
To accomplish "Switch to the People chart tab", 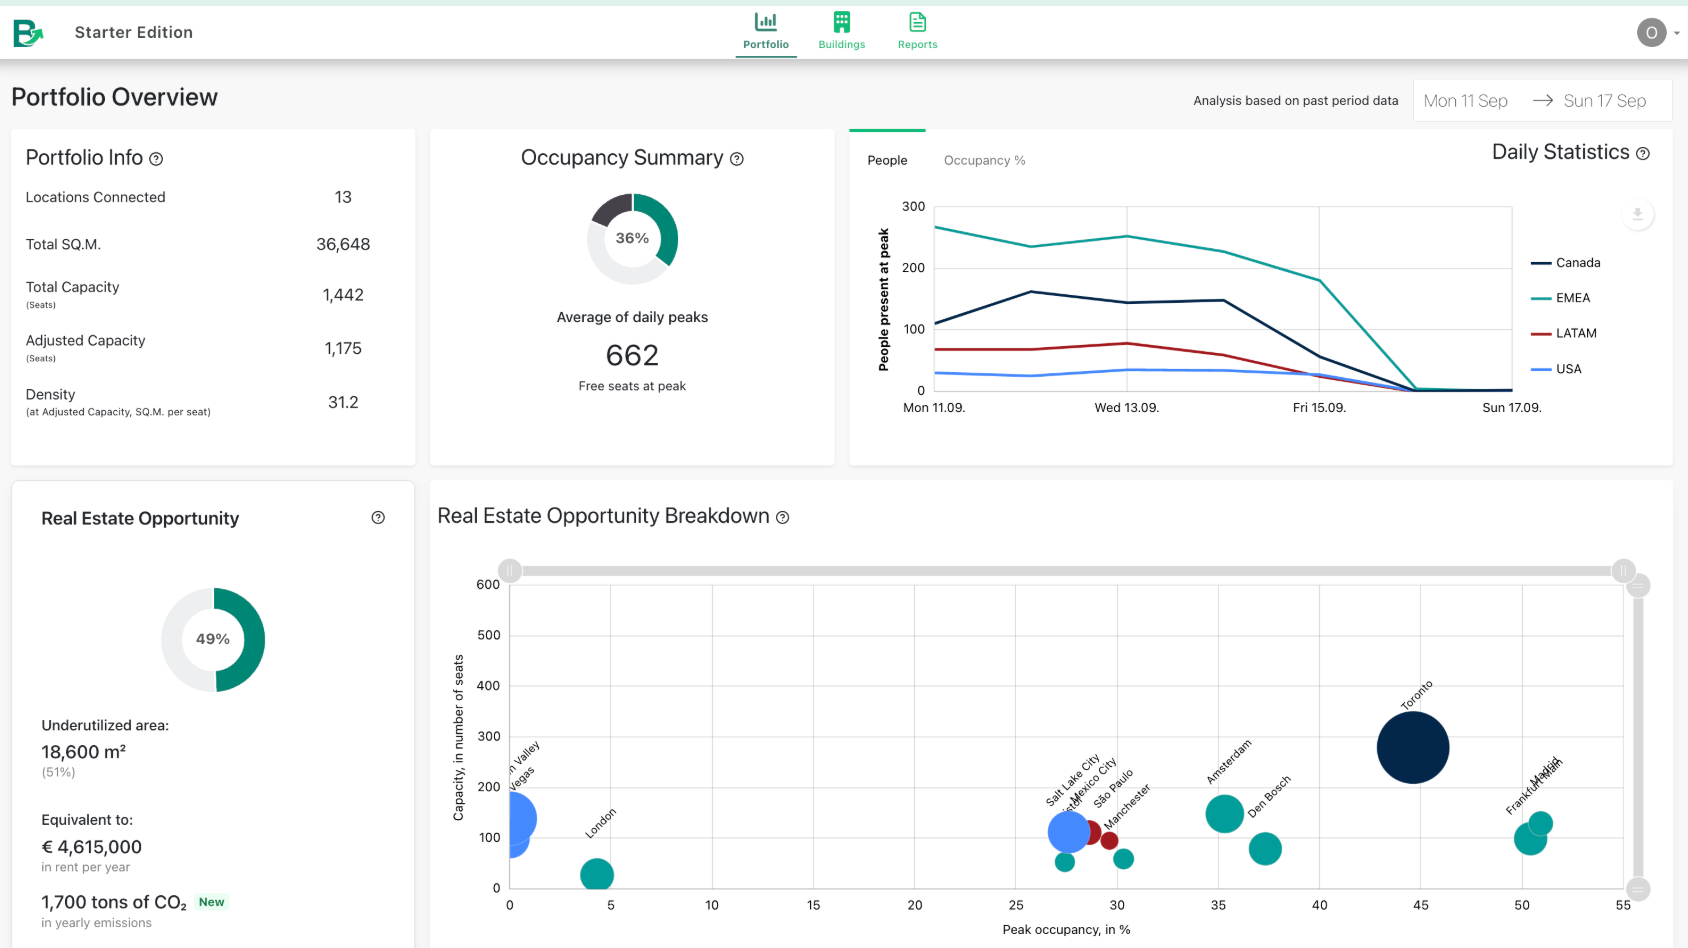I will click(887, 160).
